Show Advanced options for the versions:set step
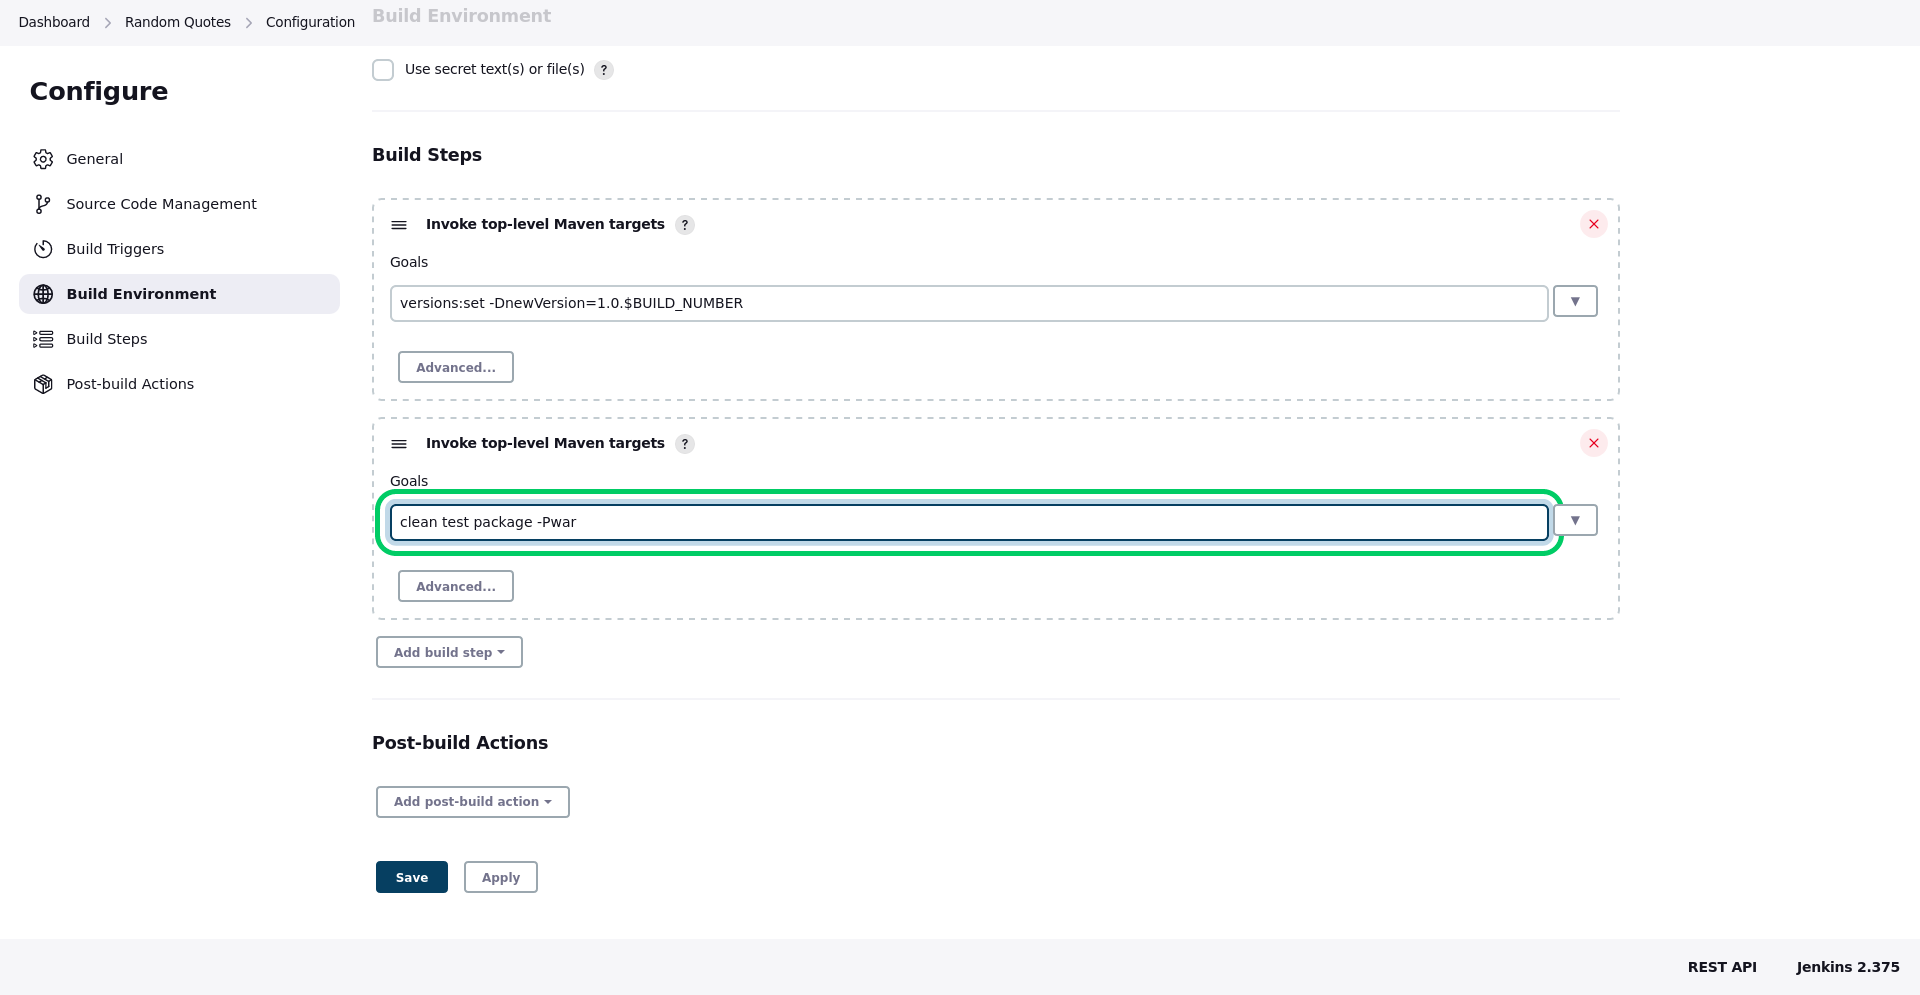Screen dimensions: 1920x995 [x=456, y=367]
